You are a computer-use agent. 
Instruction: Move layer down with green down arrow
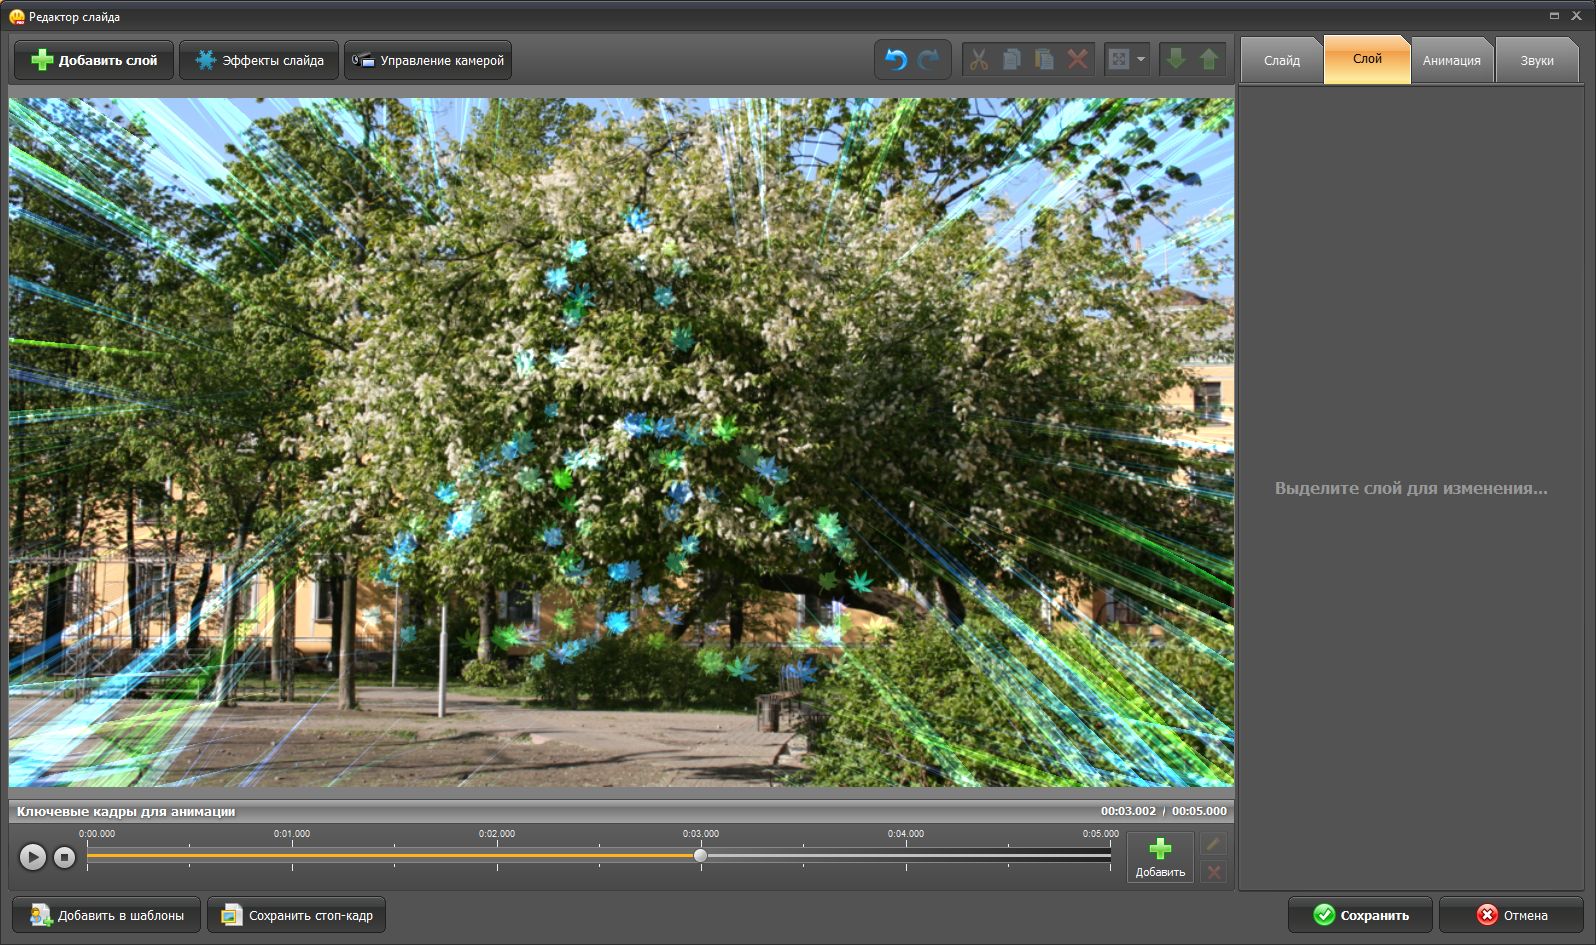click(x=1176, y=60)
